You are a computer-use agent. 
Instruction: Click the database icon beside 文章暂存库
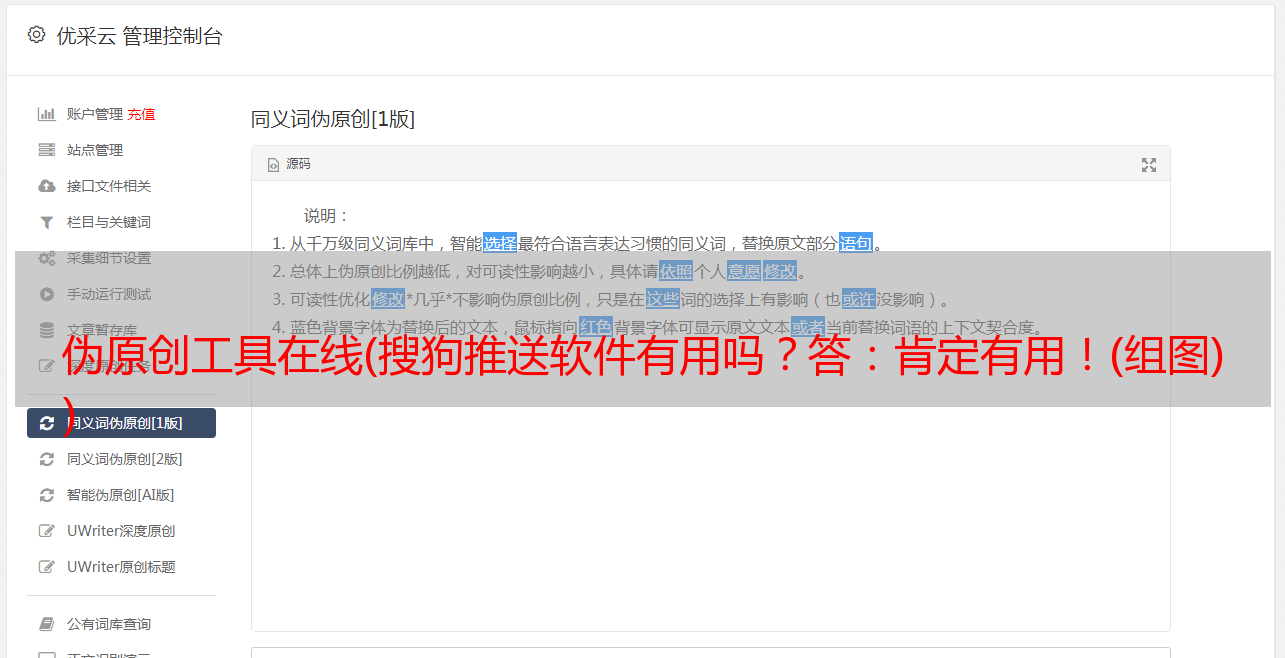click(x=46, y=330)
